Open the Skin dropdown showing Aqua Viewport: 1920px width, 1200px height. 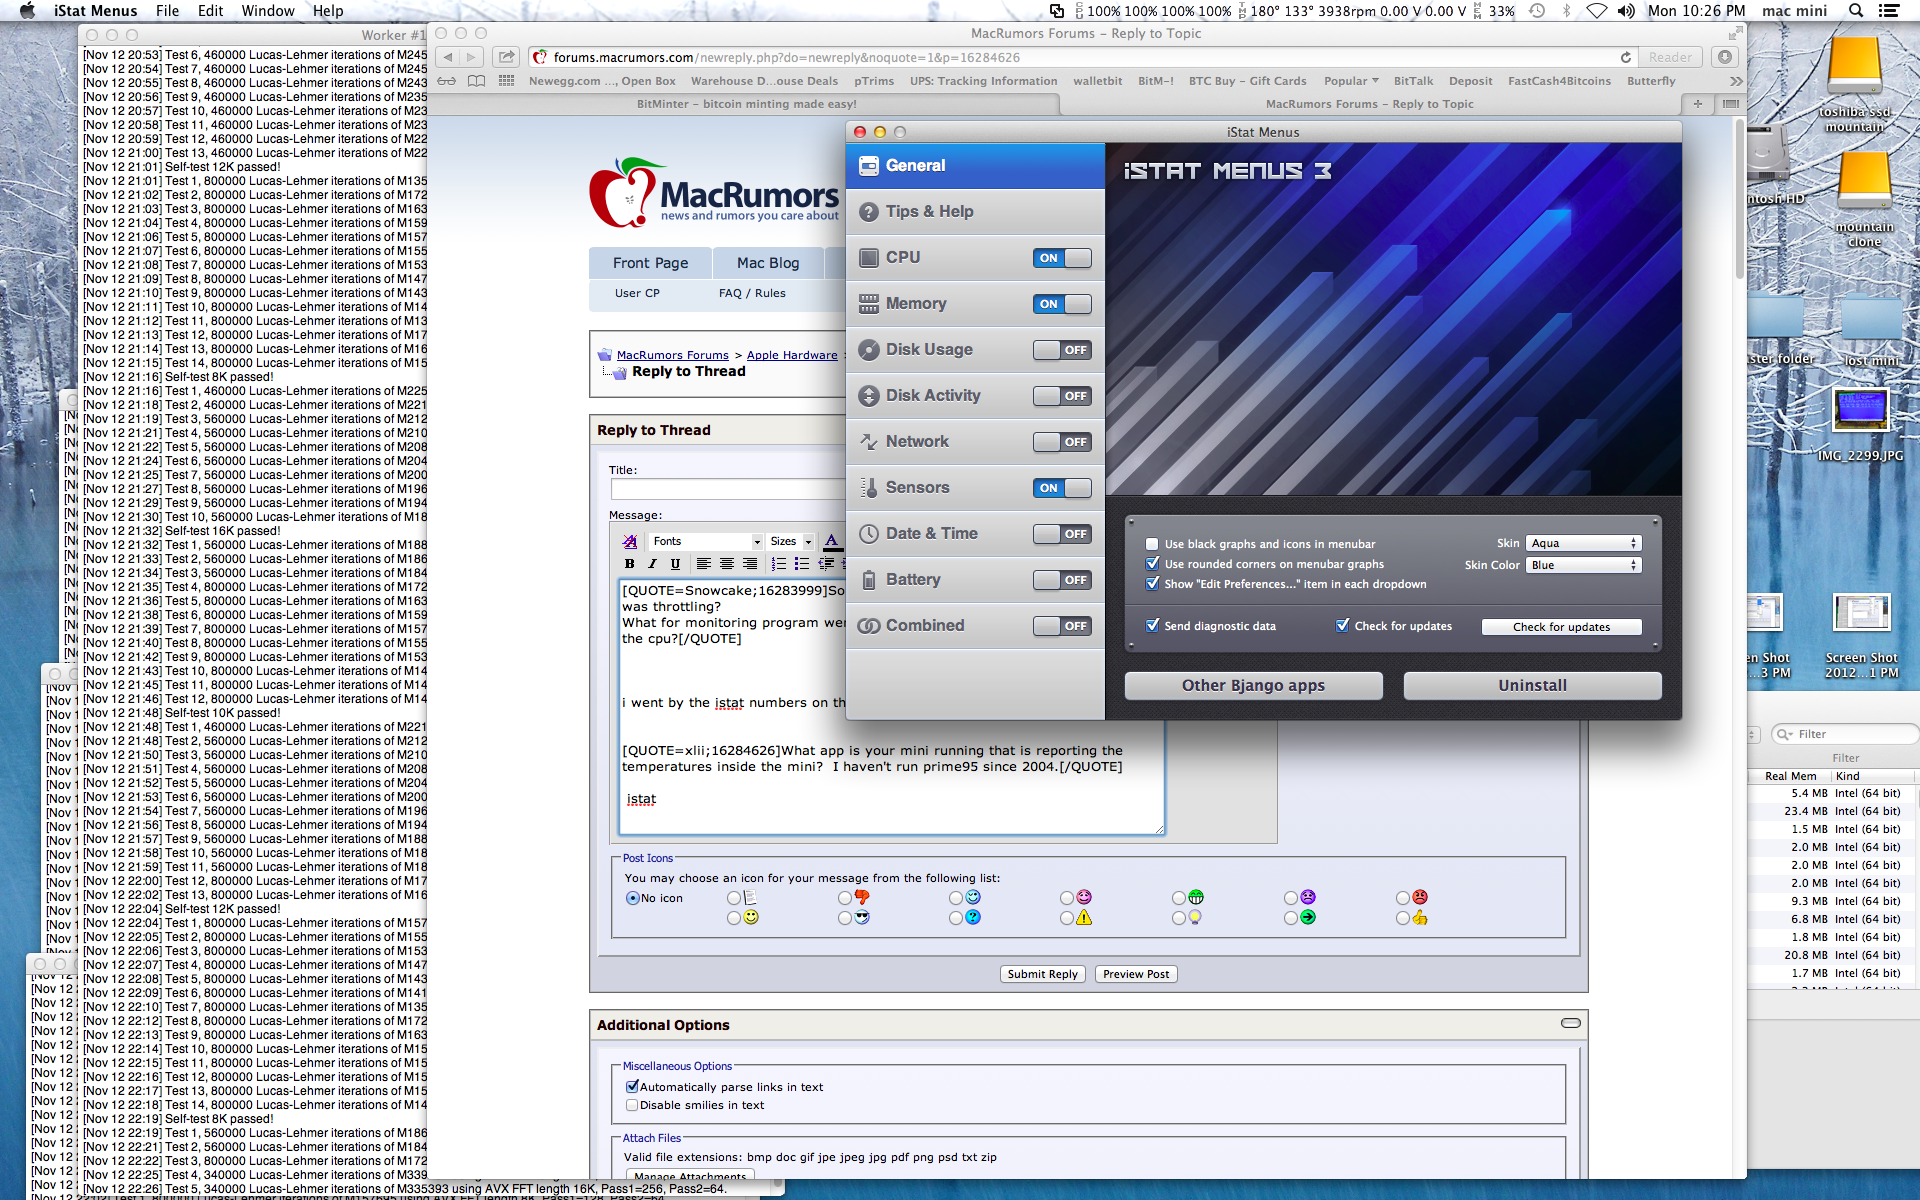click(x=1583, y=543)
